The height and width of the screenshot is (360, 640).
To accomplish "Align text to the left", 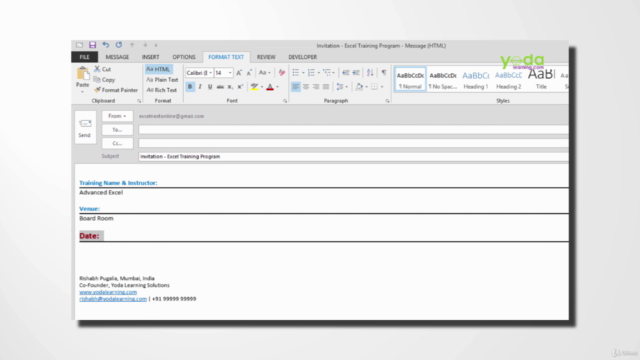I will [x=296, y=87].
